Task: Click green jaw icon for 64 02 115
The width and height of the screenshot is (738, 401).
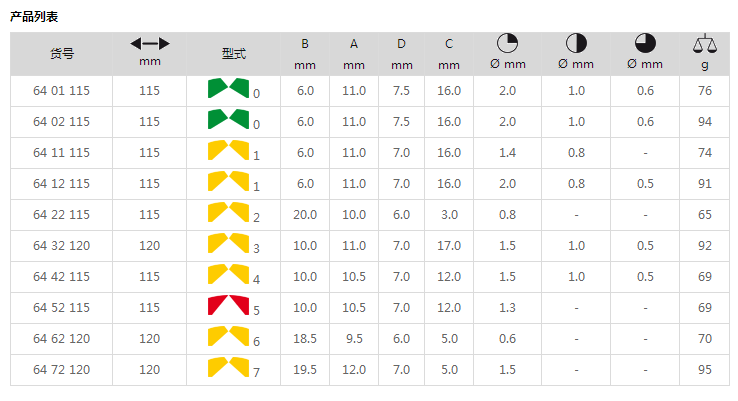Action: point(228,120)
